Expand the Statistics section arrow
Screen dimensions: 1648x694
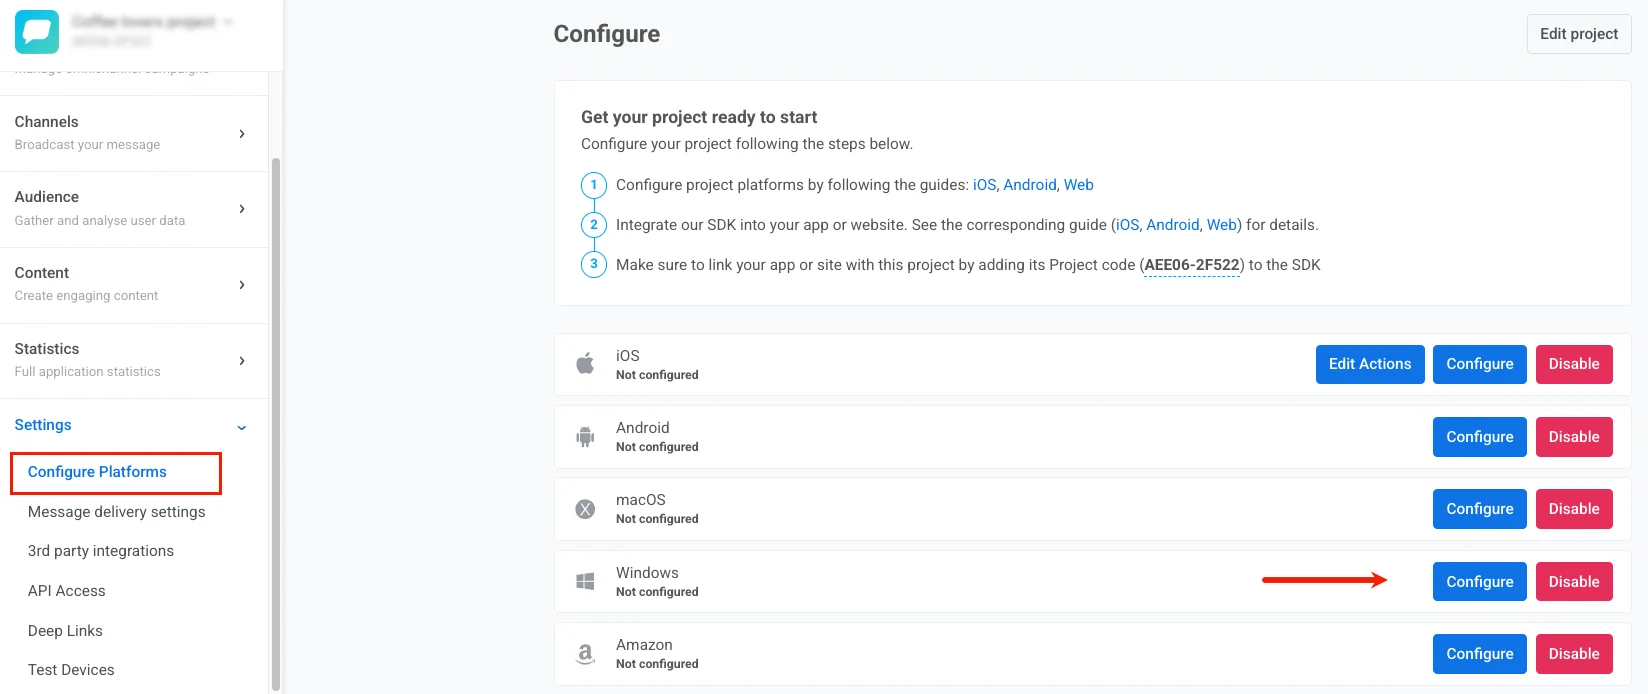point(242,361)
